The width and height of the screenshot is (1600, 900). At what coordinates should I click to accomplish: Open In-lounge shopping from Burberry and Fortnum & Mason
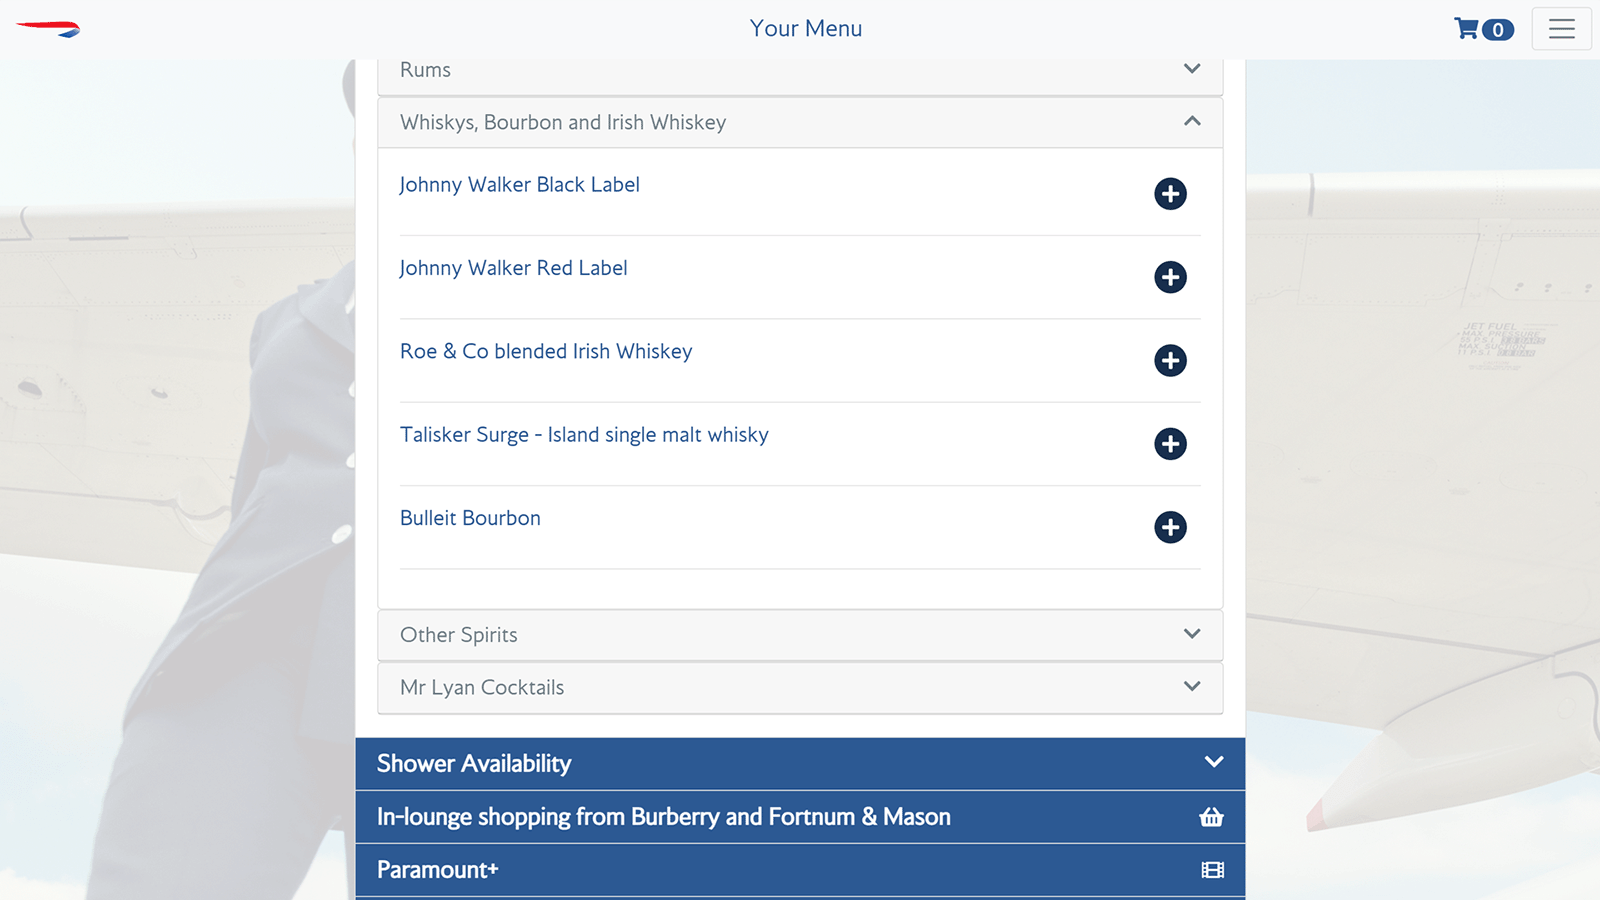pos(664,817)
